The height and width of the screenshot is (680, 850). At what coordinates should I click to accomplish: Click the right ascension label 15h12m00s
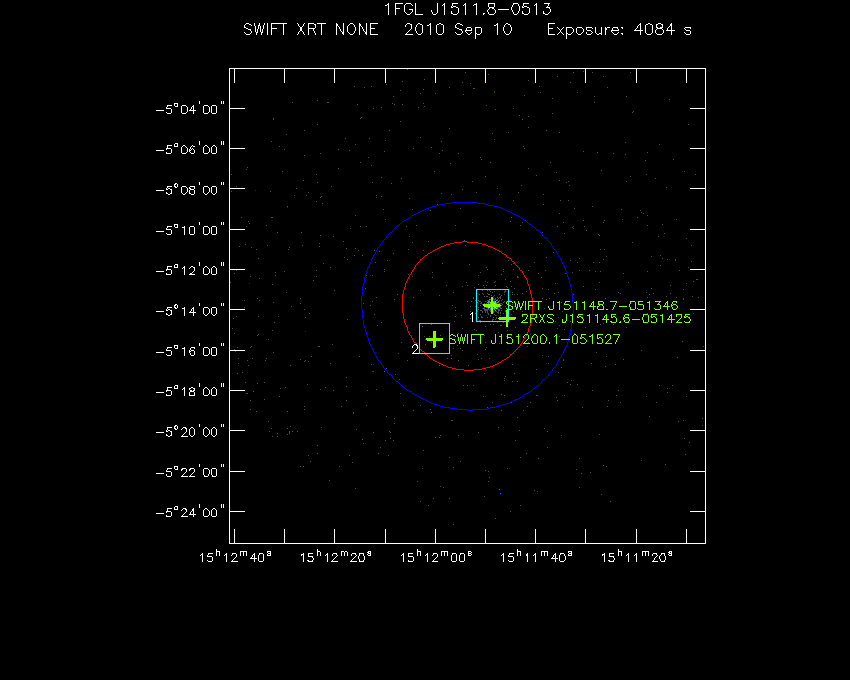[x=436, y=557]
